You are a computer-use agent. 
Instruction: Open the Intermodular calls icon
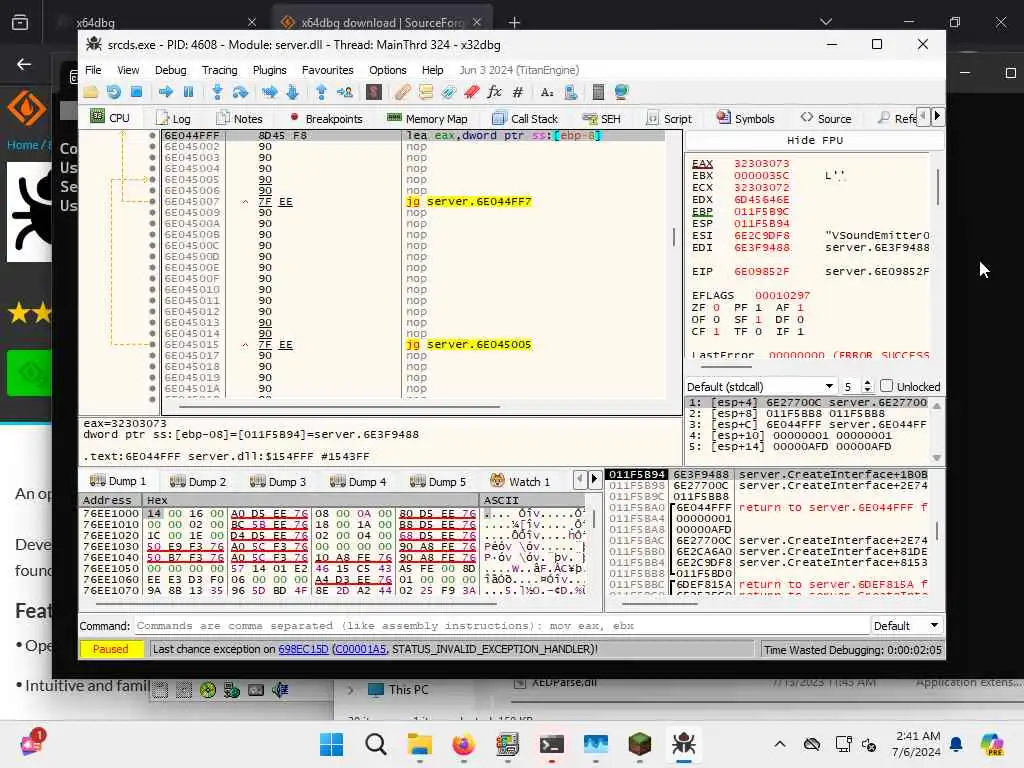point(570,93)
